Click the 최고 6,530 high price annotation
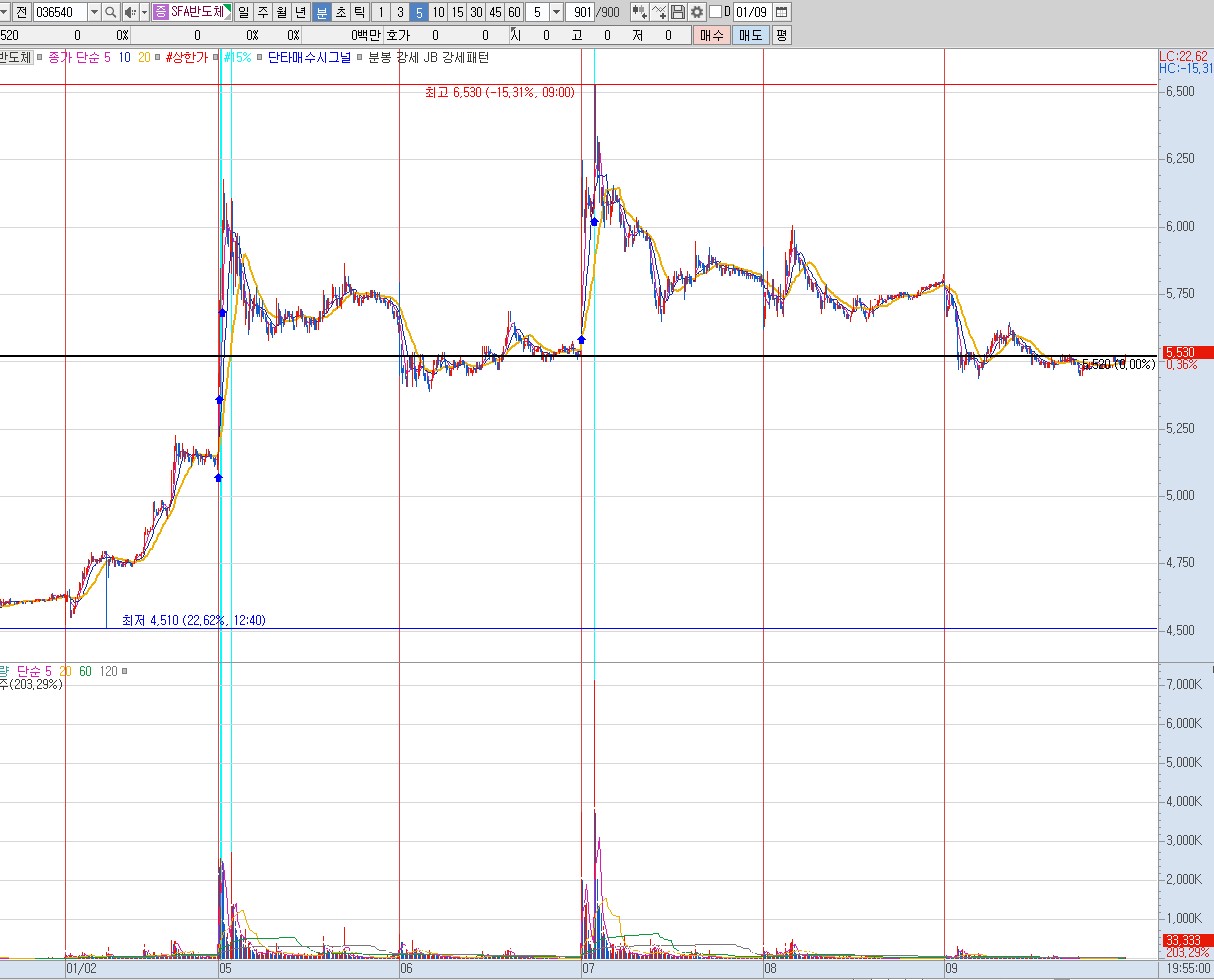Image resolution: width=1214 pixels, height=980 pixels. pyautogui.click(x=499, y=92)
